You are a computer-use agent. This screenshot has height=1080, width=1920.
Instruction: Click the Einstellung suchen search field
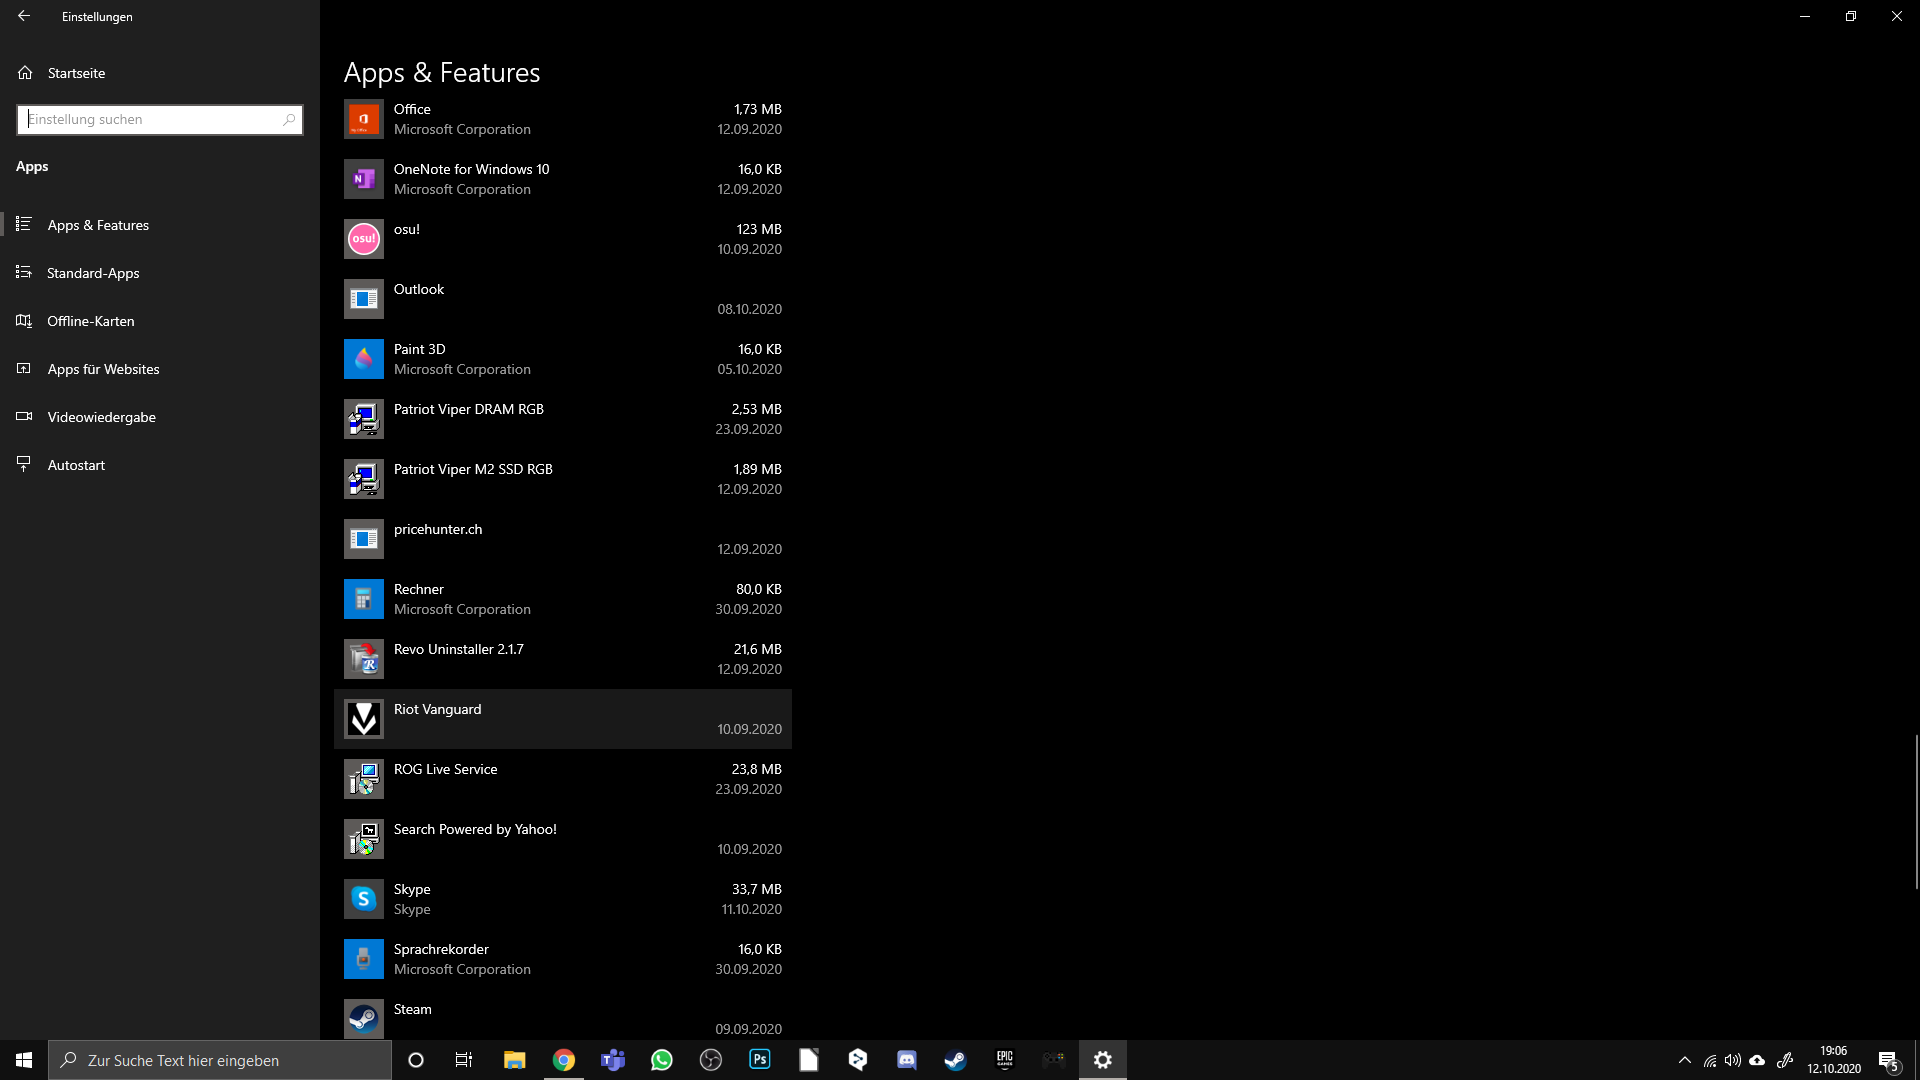click(x=150, y=119)
